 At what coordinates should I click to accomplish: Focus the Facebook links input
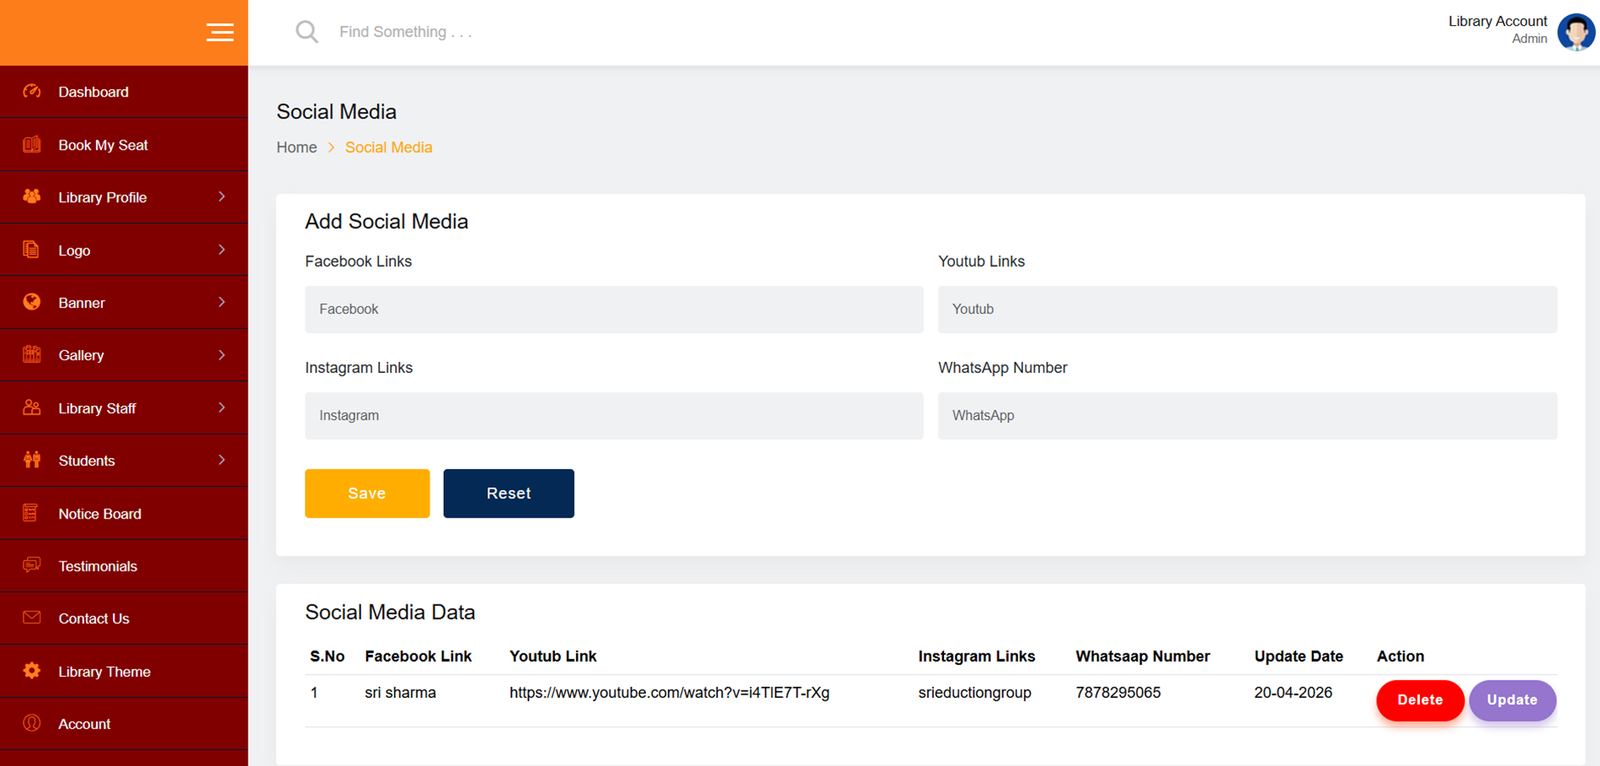pos(614,309)
